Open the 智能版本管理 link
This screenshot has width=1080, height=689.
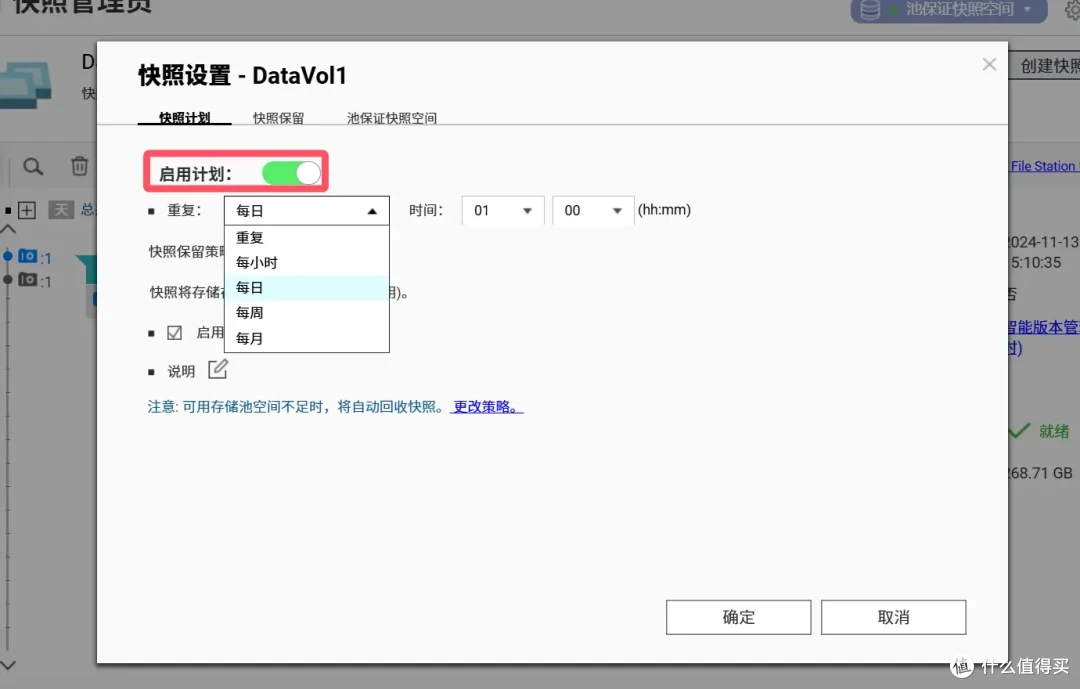1043,327
